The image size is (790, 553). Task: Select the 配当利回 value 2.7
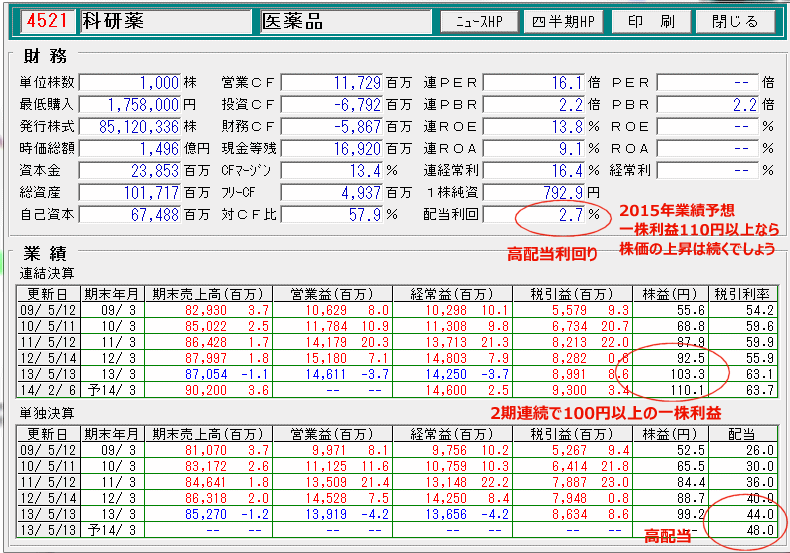point(534,215)
